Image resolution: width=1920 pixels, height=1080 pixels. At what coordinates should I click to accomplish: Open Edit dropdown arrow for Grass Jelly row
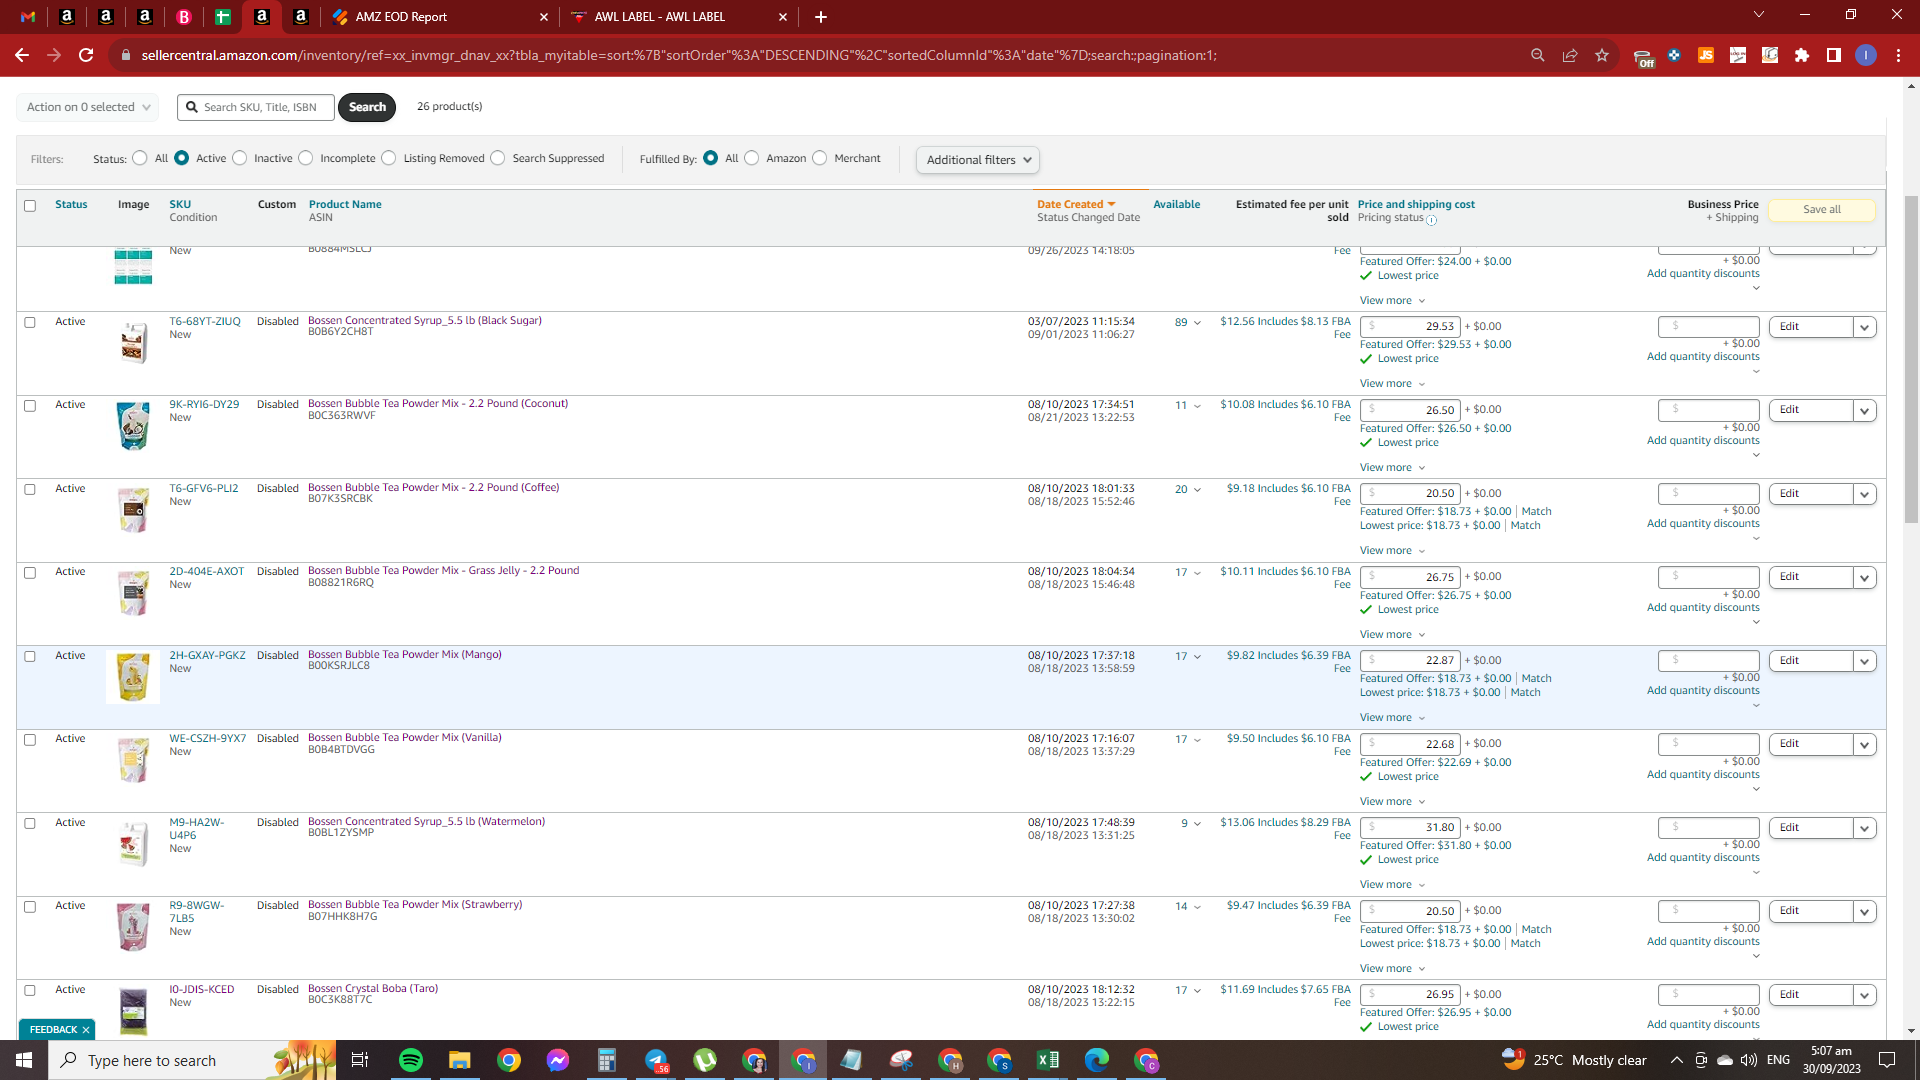coord(1865,578)
